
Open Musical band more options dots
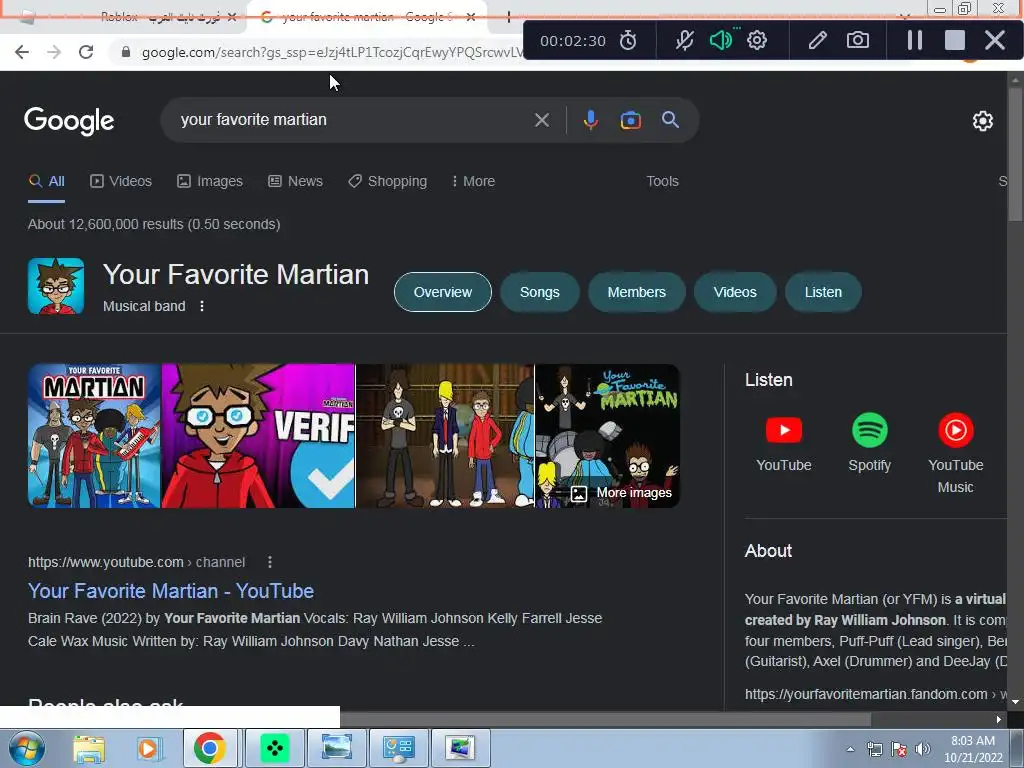[202, 306]
